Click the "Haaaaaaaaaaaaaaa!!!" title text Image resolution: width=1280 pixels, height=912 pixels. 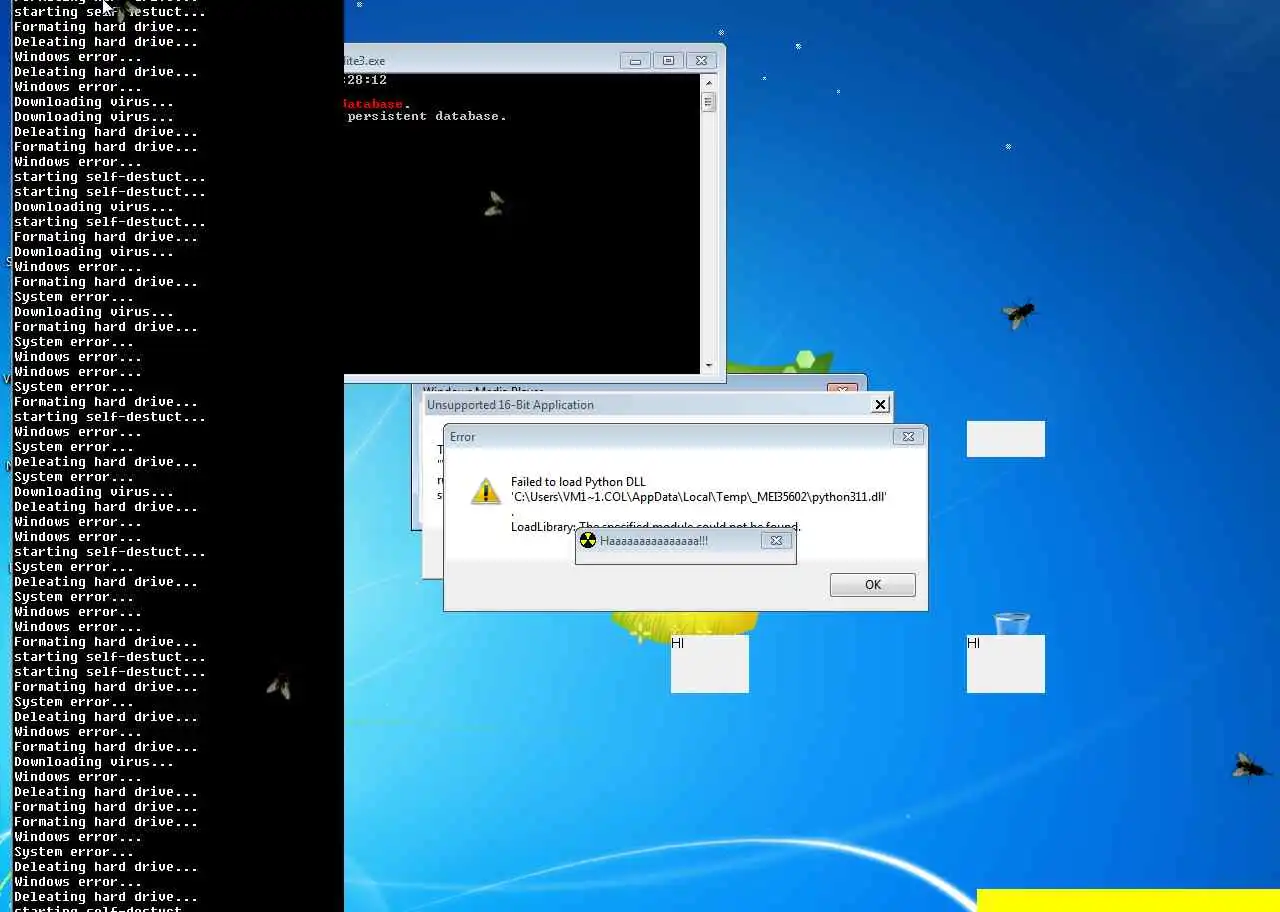[654, 541]
